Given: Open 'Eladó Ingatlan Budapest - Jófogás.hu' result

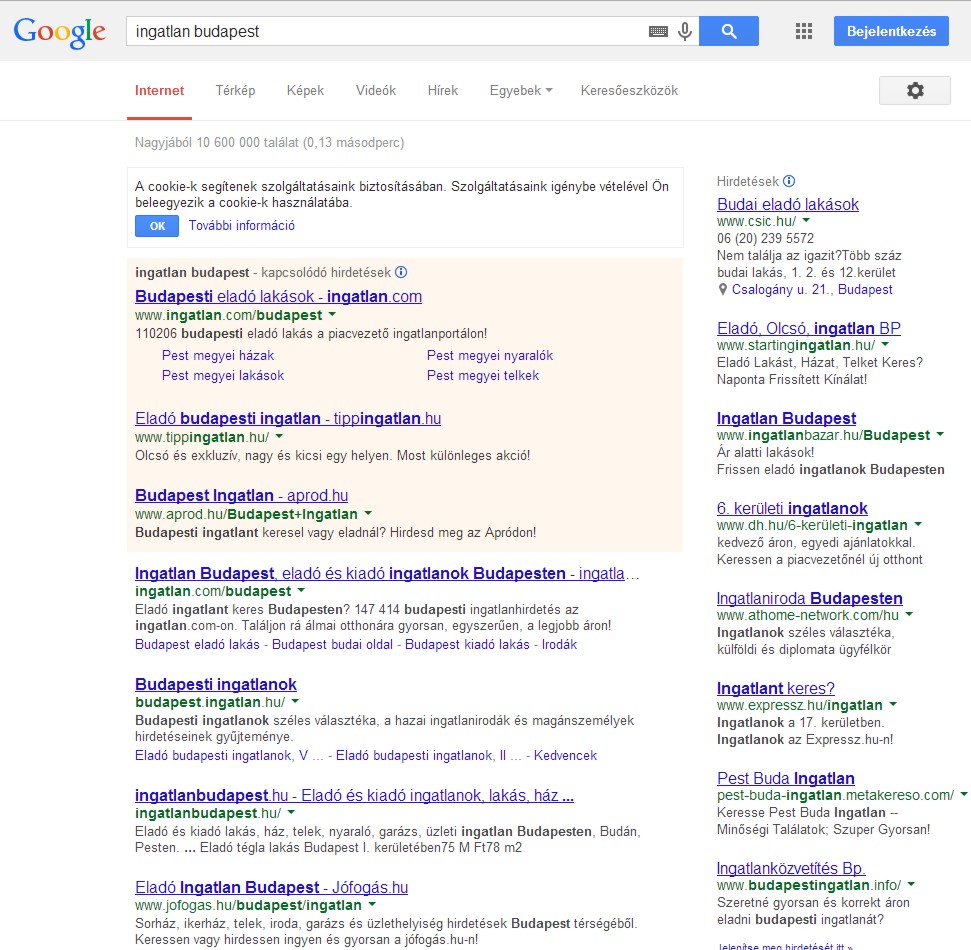Looking at the screenshot, I should (x=272, y=887).
